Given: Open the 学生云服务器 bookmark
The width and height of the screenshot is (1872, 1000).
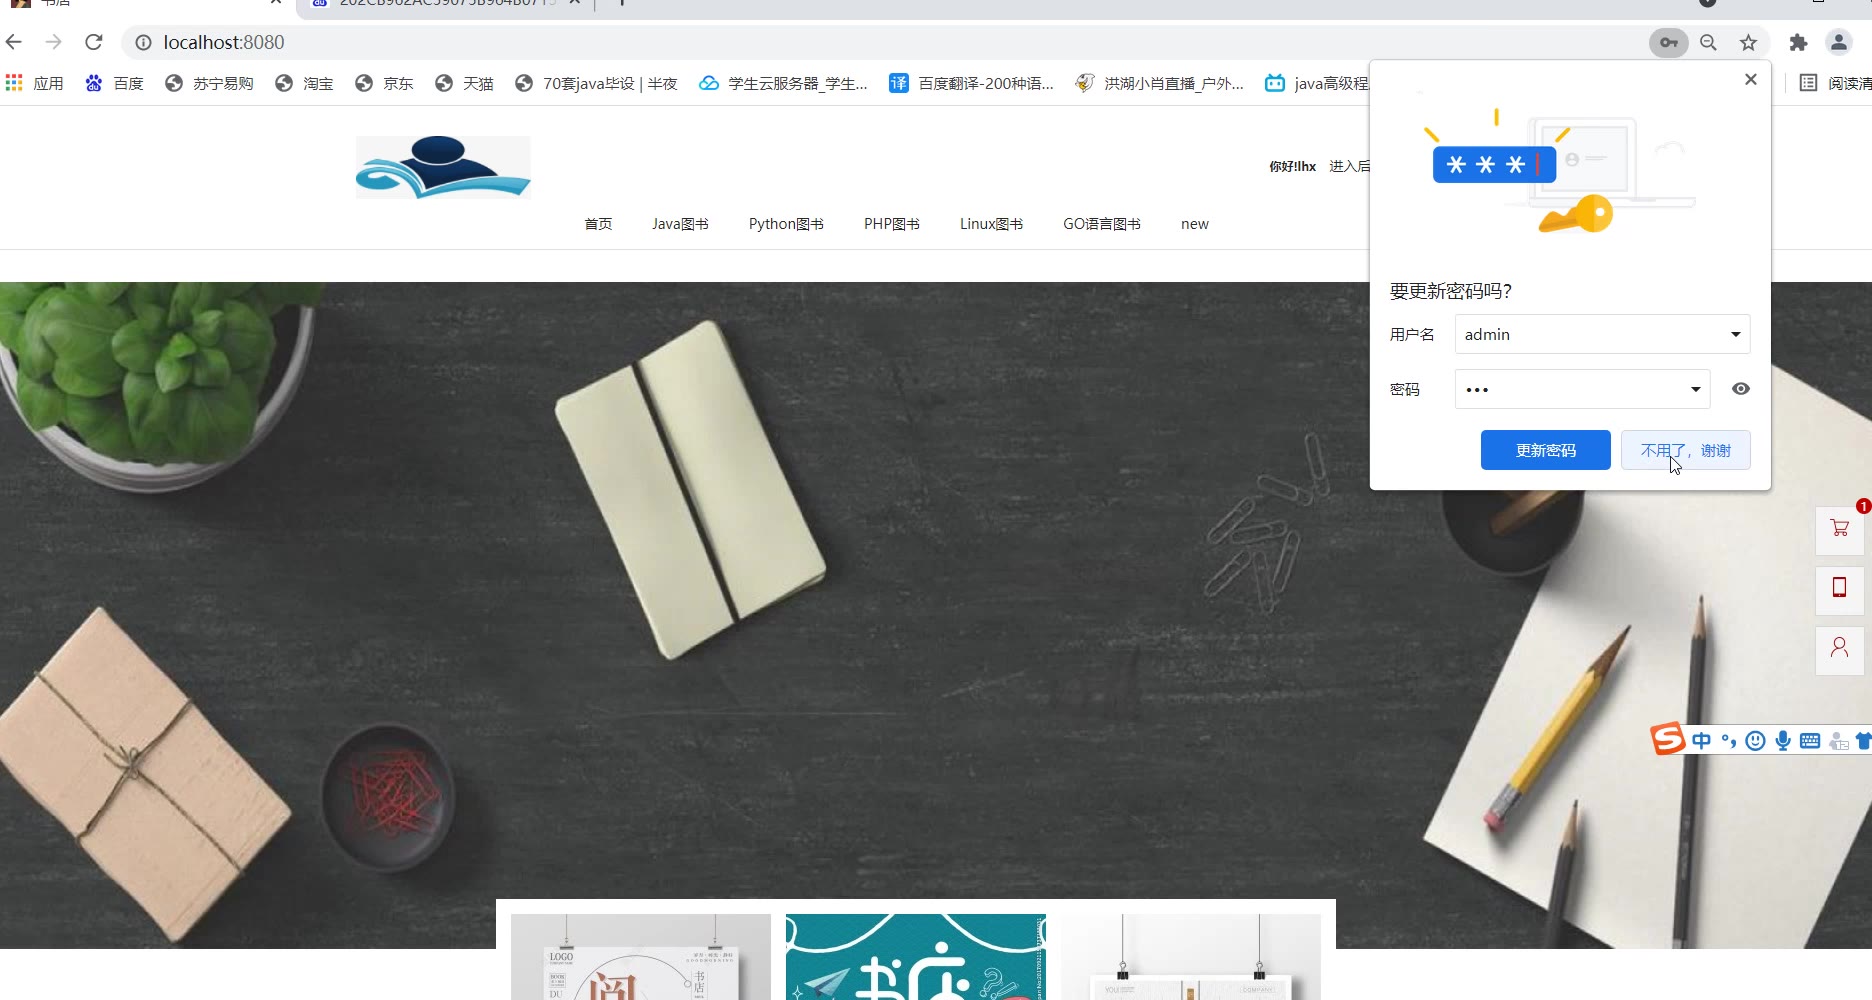Looking at the screenshot, I should pyautogui.click(x=783, y=83).
